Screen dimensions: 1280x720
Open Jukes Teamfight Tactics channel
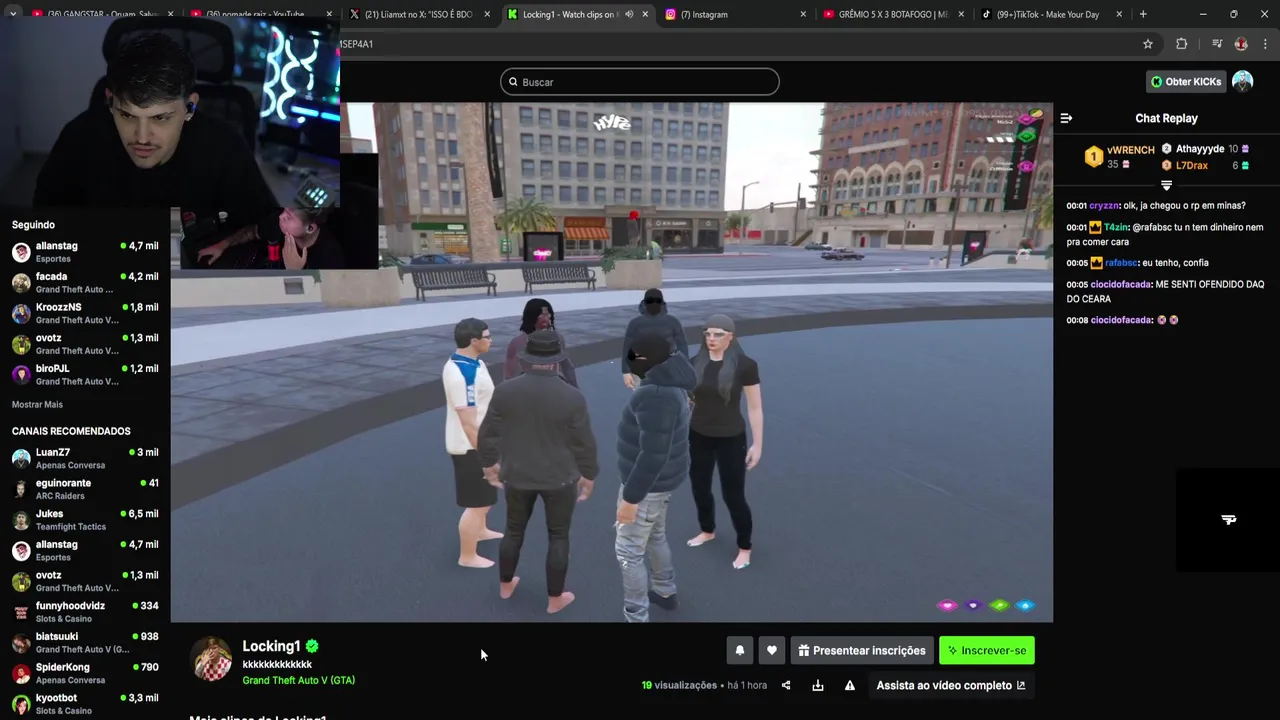click(x=85, y=520)
